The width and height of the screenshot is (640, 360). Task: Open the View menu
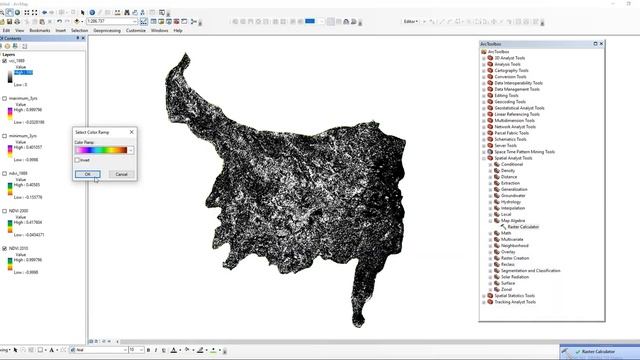pos(20,31)
